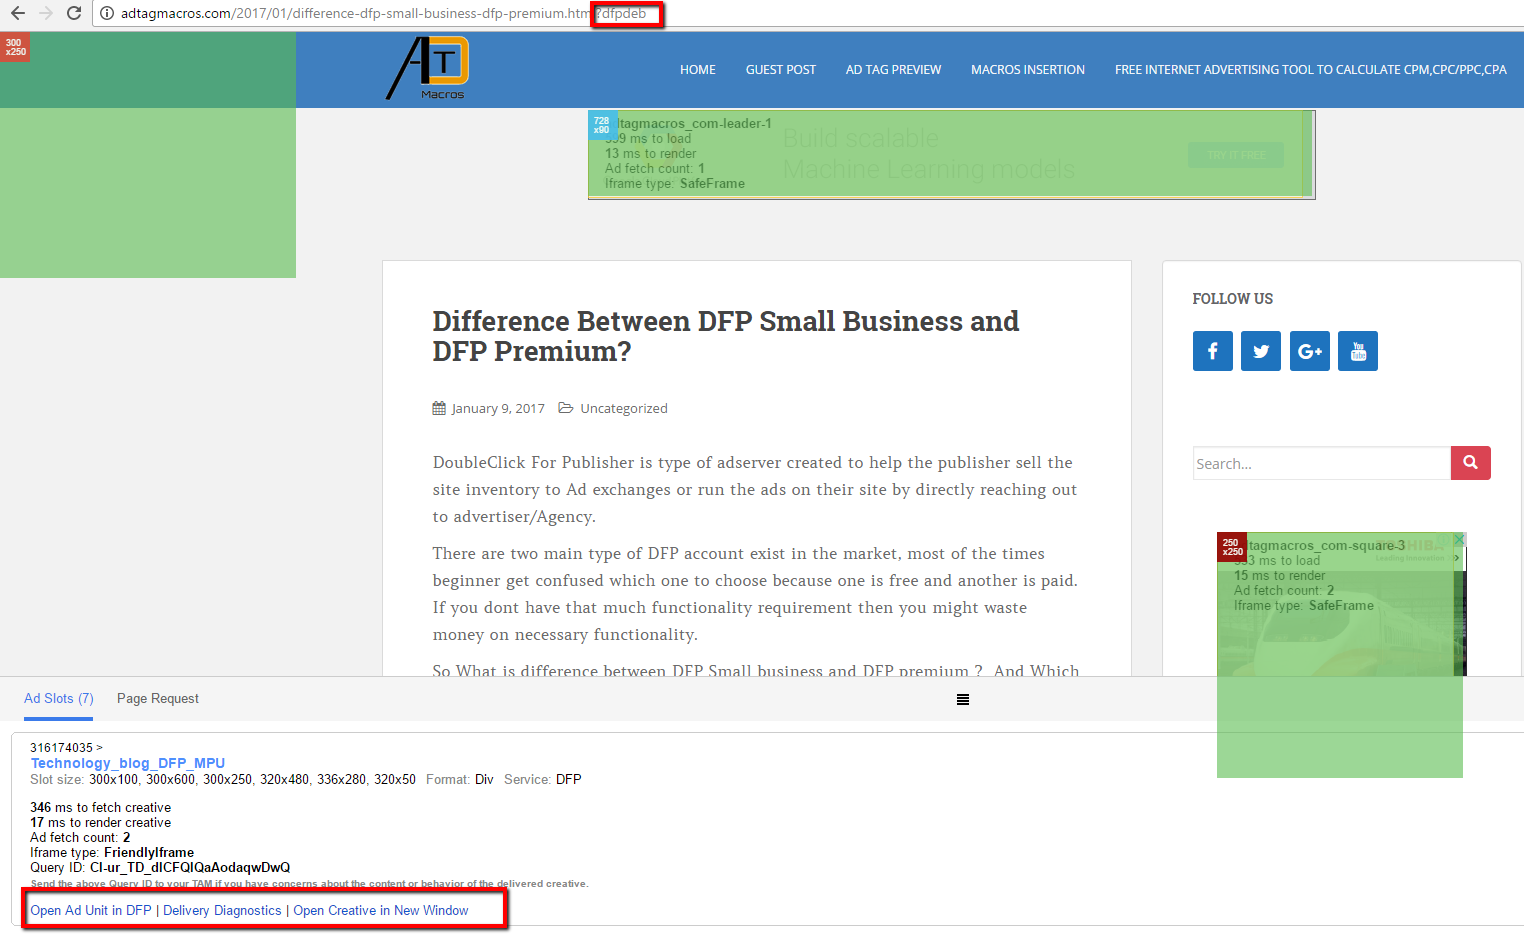1524x936 pixels.
Task: Click the leaderboard Iframe type SafeFrame overlay text
Action: click(675, 183)
